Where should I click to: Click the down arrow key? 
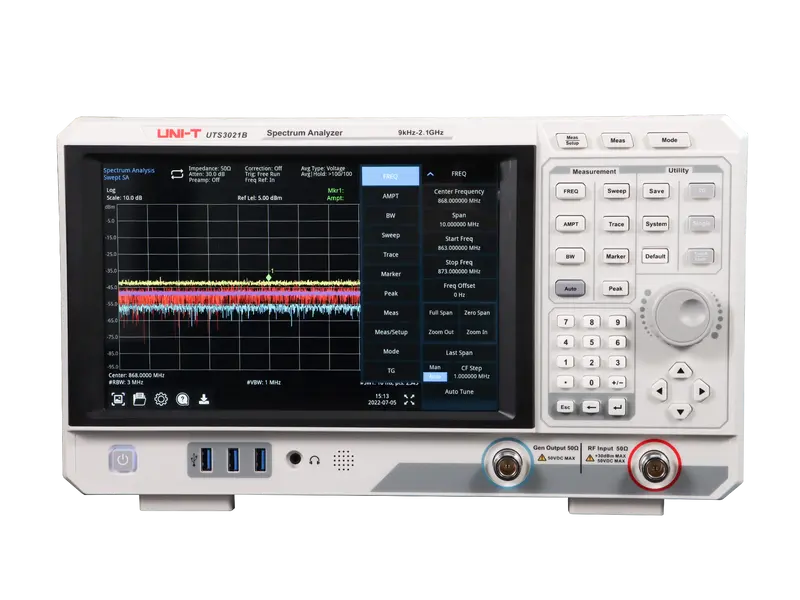tap(680, 411)
